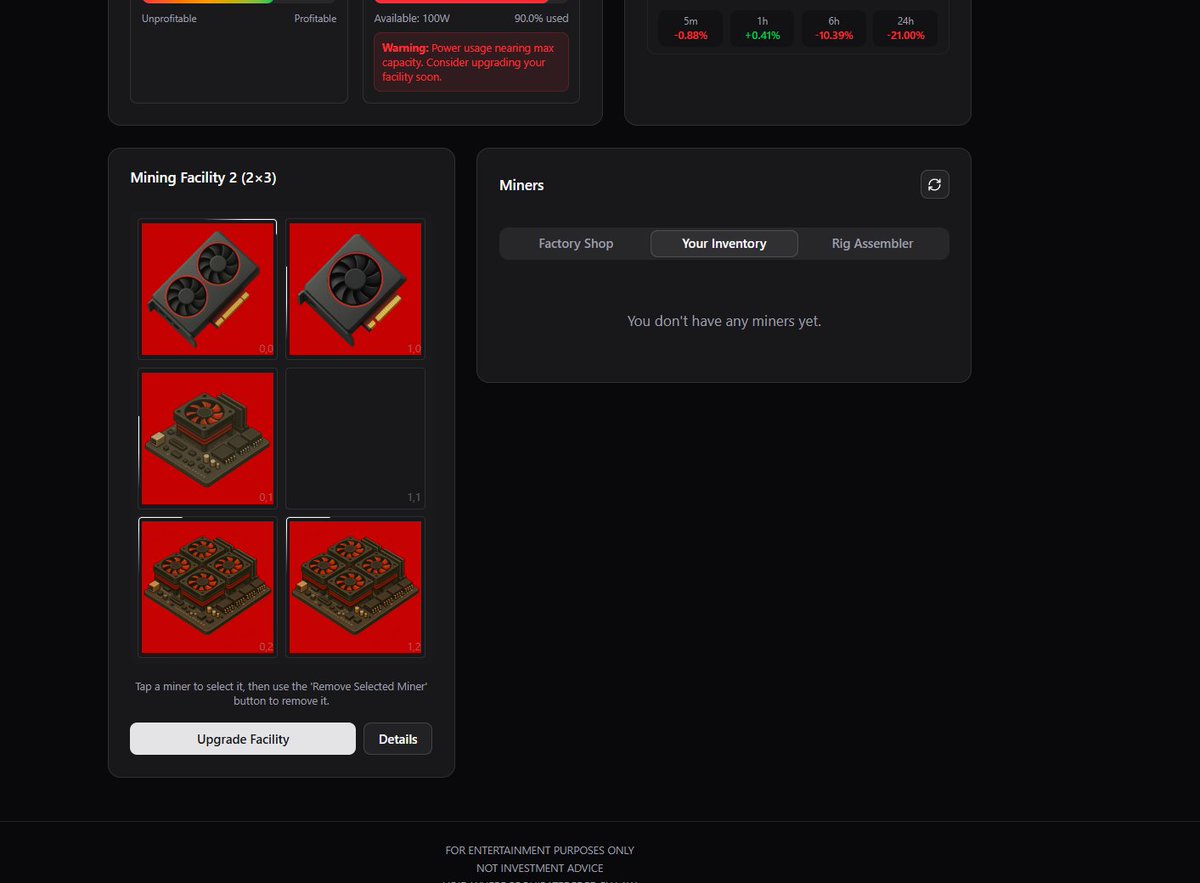
Task: Click the empty facility slot 1,1
Action: pyautogui.click(x=355, y=438)
